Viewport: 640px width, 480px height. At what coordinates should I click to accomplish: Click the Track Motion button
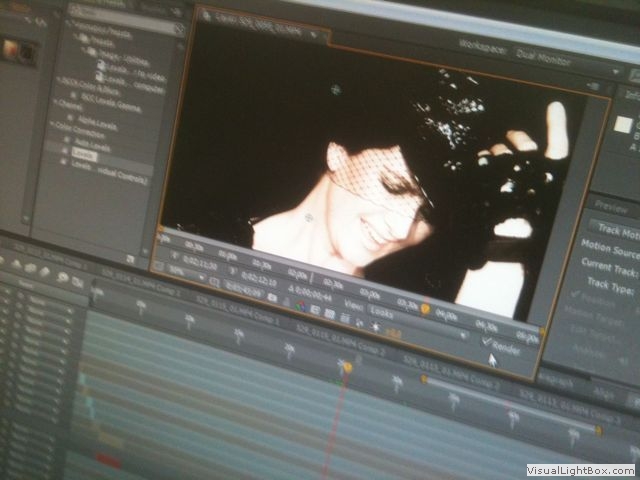pyautogui.click(x=612, y=230)
